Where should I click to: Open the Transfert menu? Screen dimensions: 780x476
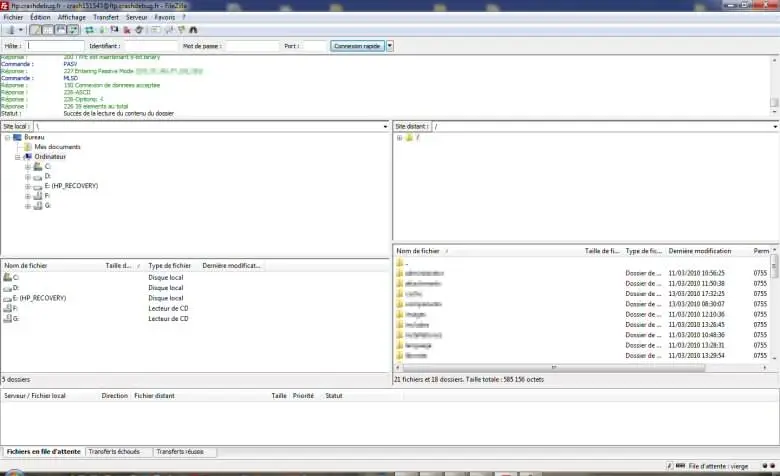click(x=106, y=17)
